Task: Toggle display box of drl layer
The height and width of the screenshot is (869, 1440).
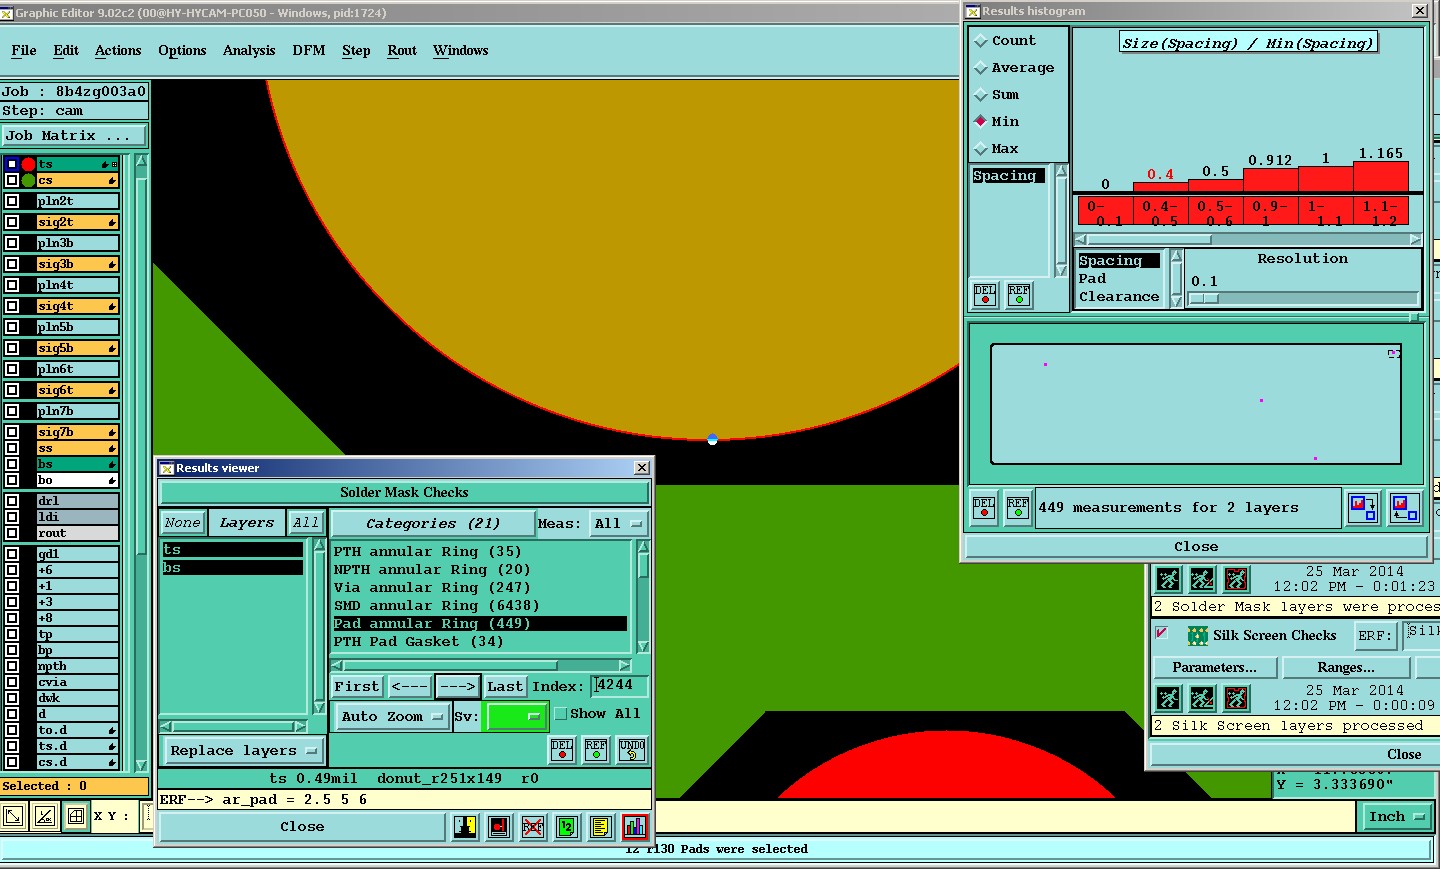Action: (x=12, y=501)
